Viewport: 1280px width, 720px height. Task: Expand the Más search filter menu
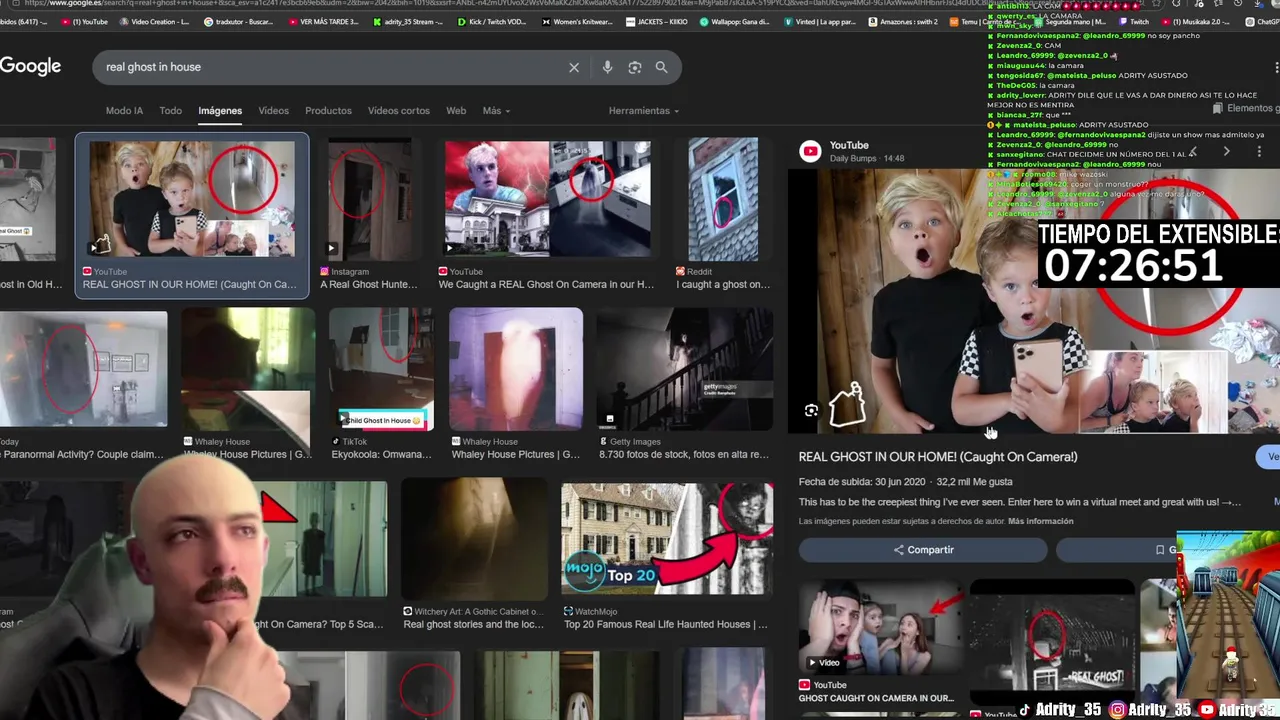(496, 111)
